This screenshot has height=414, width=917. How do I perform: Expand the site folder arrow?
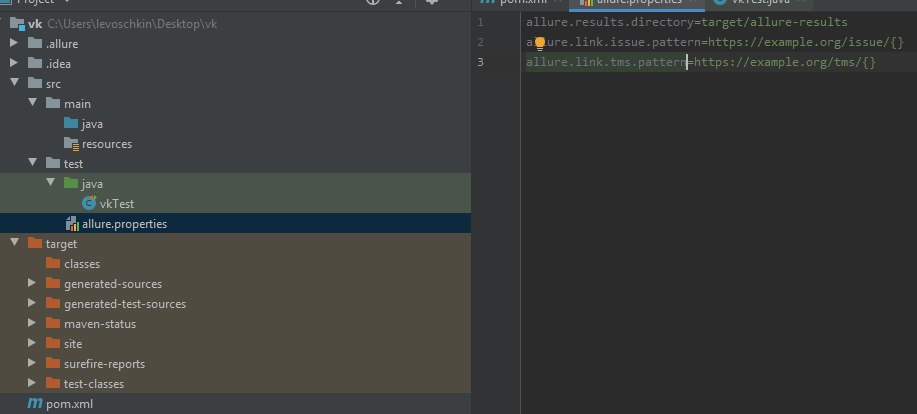point(32,343)
